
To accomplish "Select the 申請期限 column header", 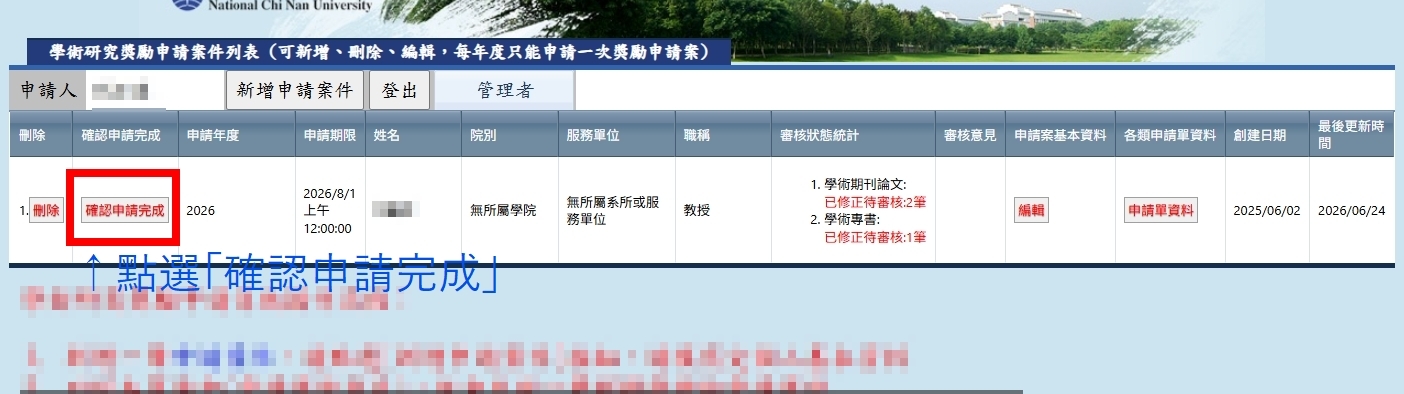I will click(329, 135).
